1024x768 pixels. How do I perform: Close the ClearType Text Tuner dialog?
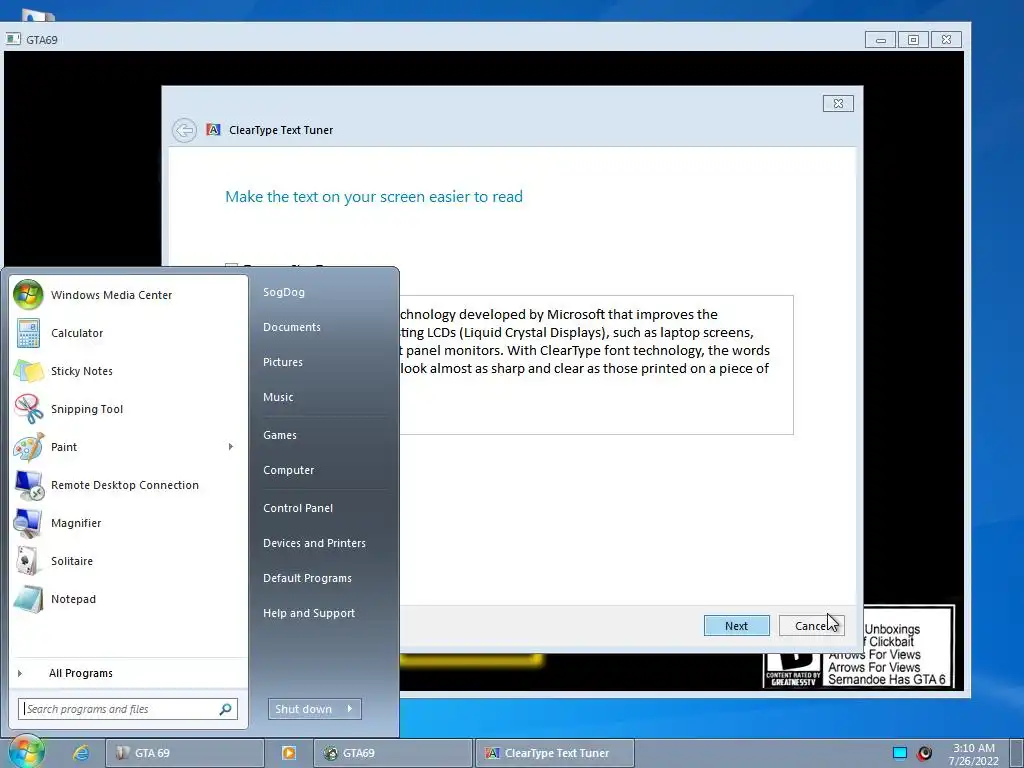(x=838, y=103)
